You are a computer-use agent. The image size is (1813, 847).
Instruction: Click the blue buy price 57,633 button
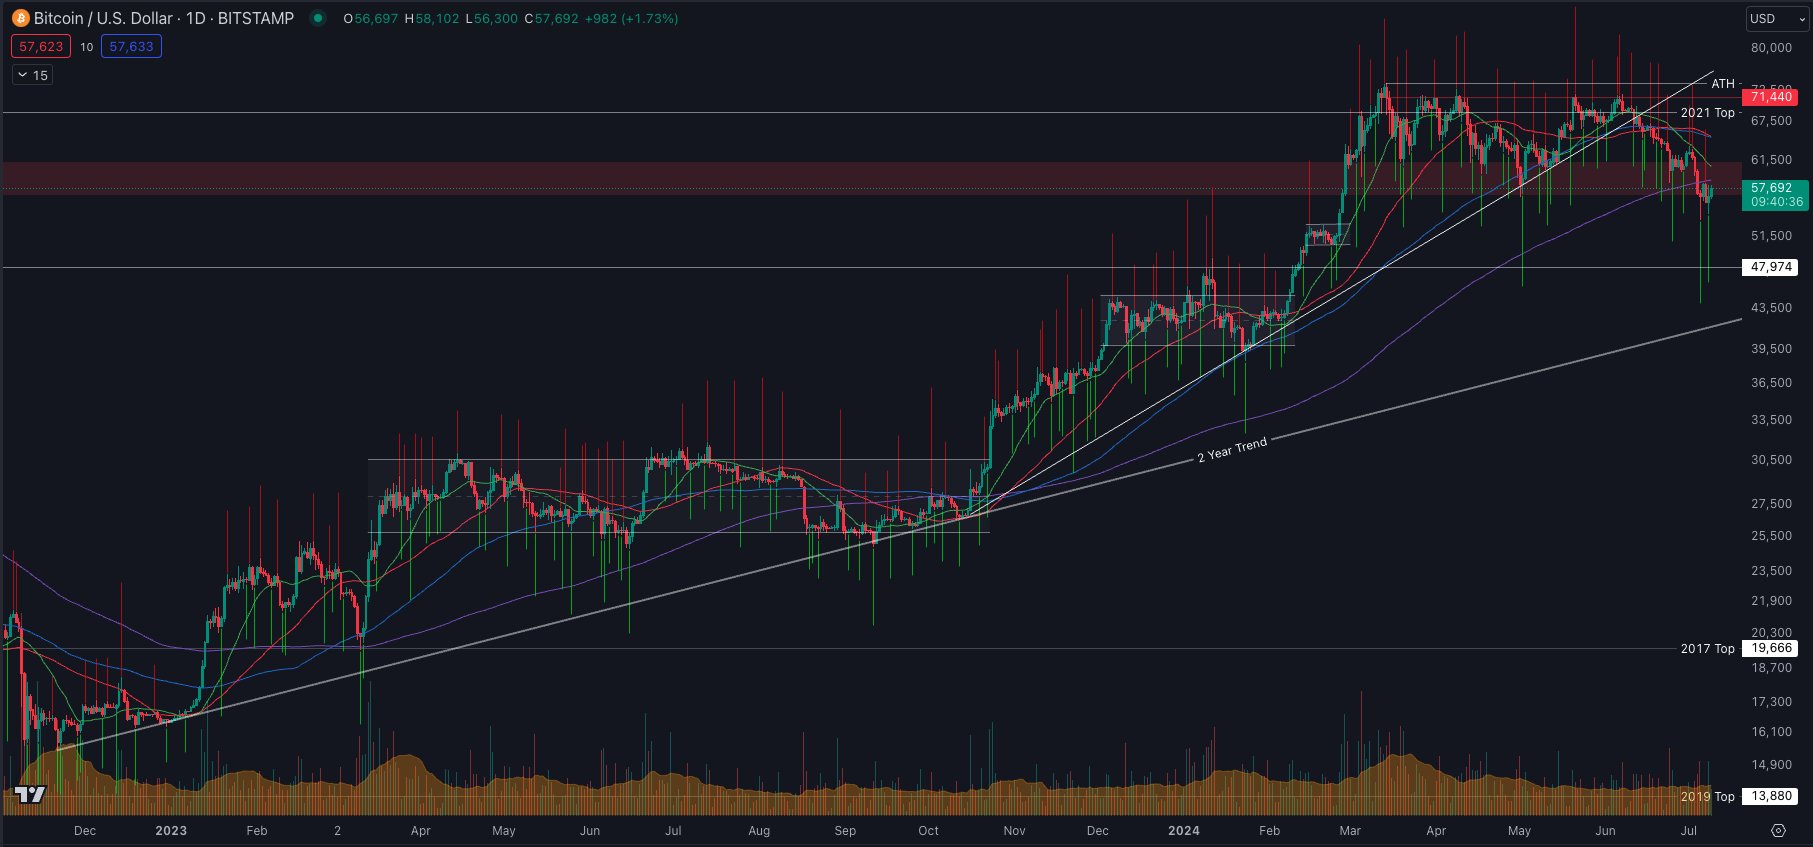(x=131, y=47)
